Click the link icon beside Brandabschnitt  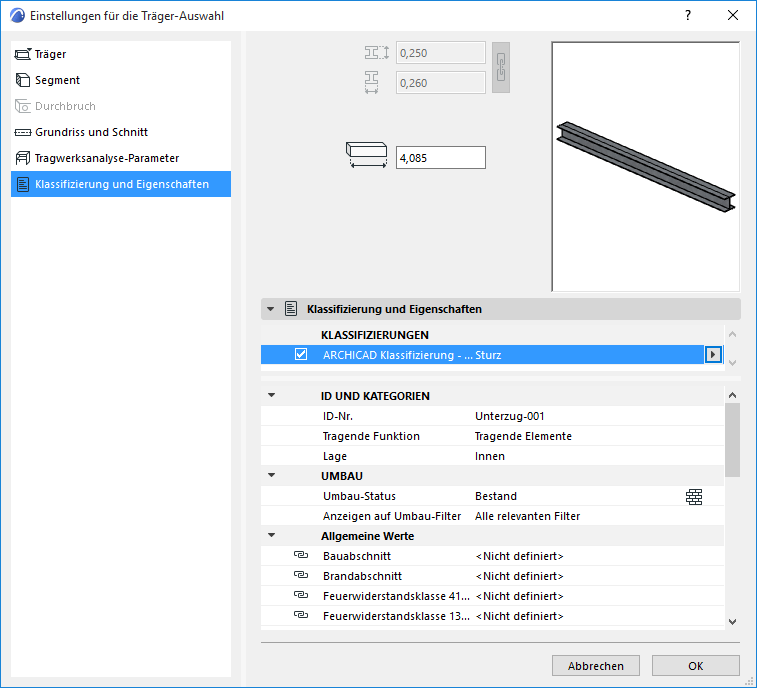[301, 575]
